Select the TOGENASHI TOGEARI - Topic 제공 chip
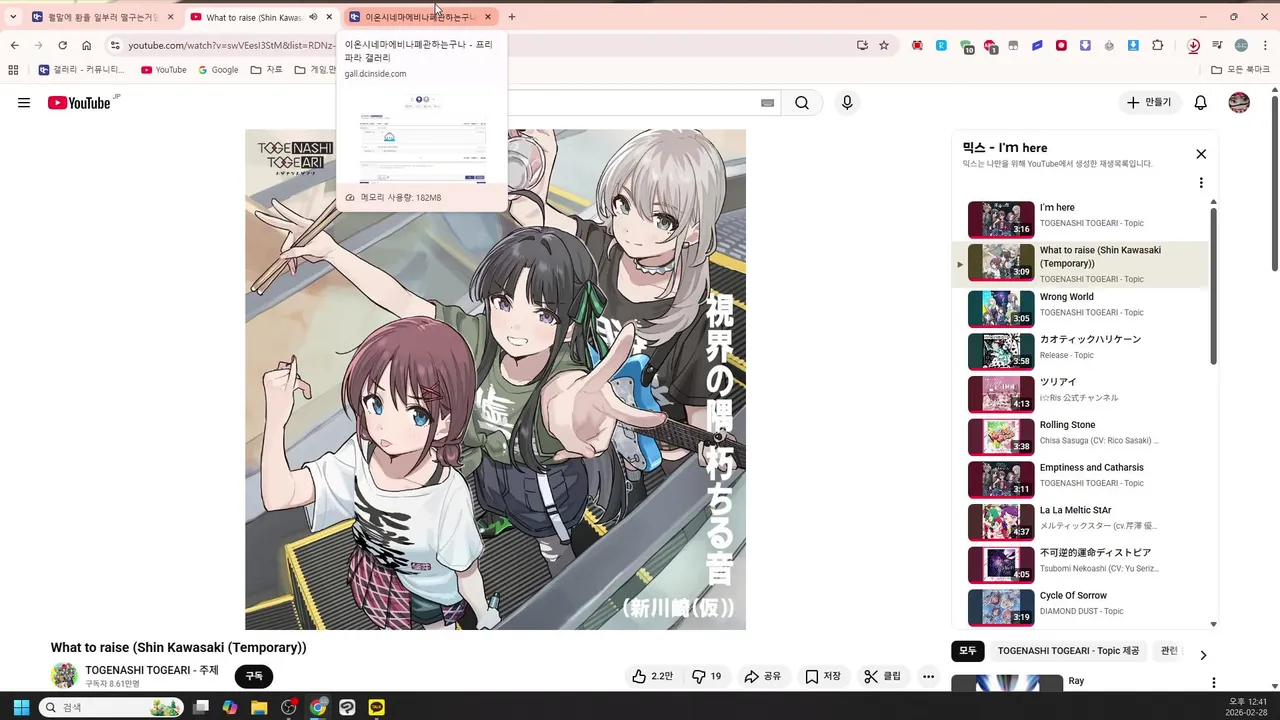 pos(1068,651)
